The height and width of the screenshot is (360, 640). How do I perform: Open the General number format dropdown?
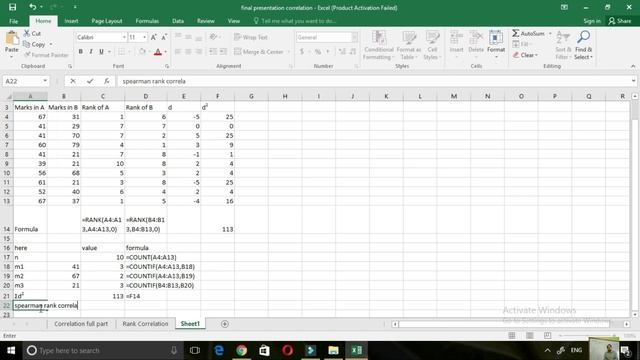[354, 37]
